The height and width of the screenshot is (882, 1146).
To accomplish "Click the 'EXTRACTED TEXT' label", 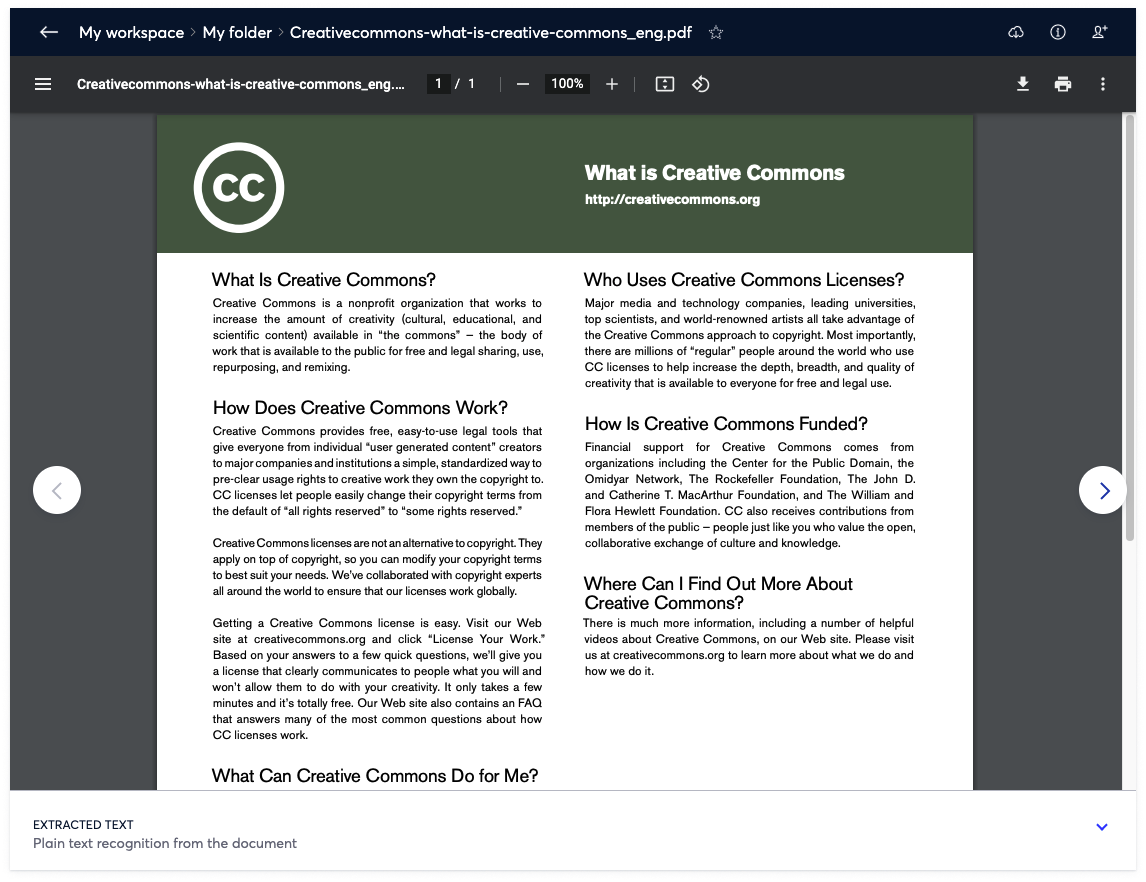I will click(x=83, y=824).
